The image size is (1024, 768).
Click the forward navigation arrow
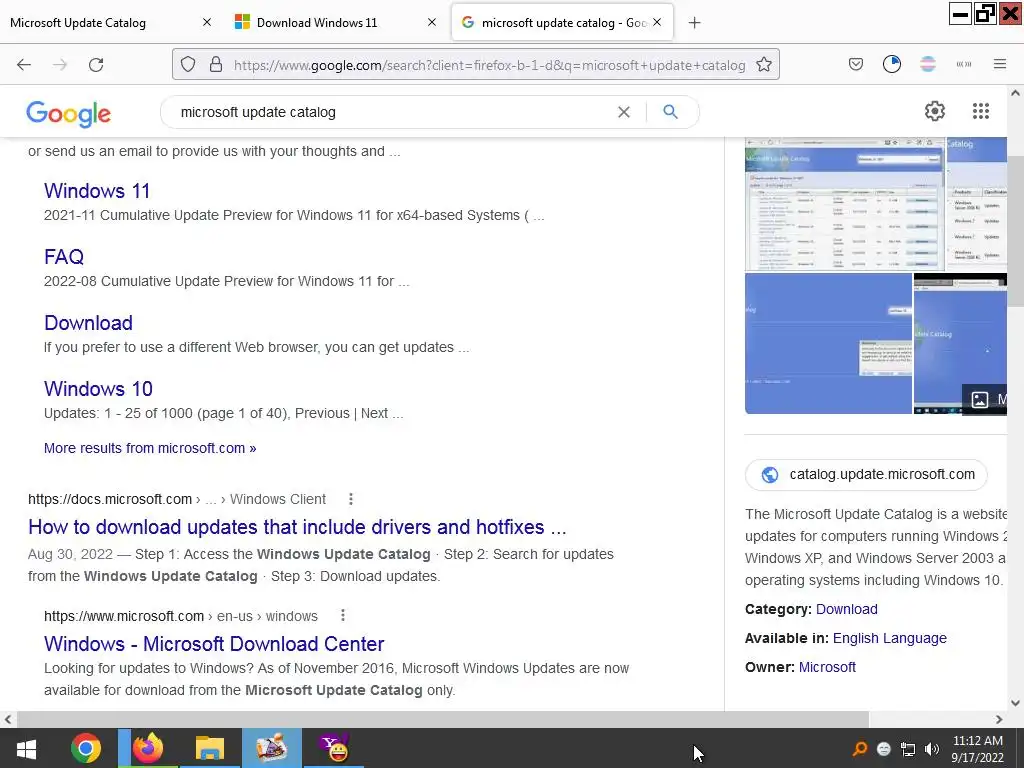[60, 65]
